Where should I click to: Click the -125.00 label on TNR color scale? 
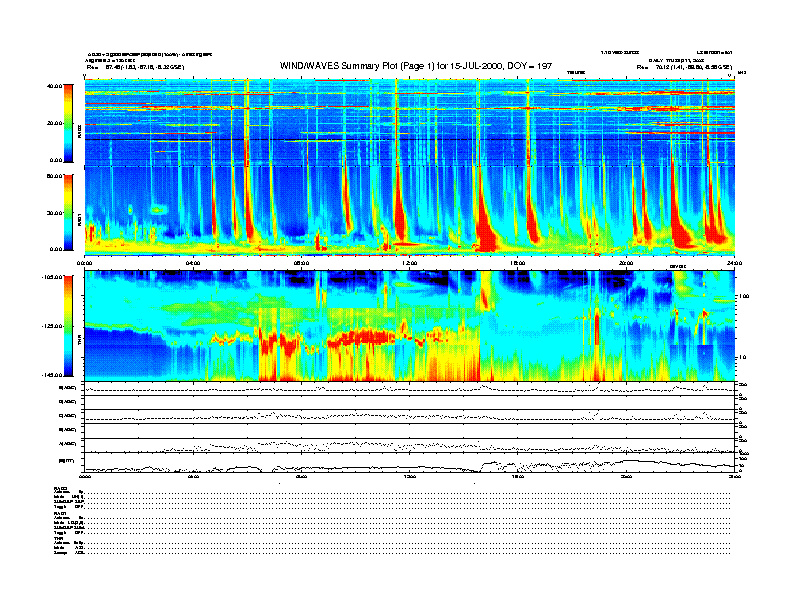(x=53, y=326)
